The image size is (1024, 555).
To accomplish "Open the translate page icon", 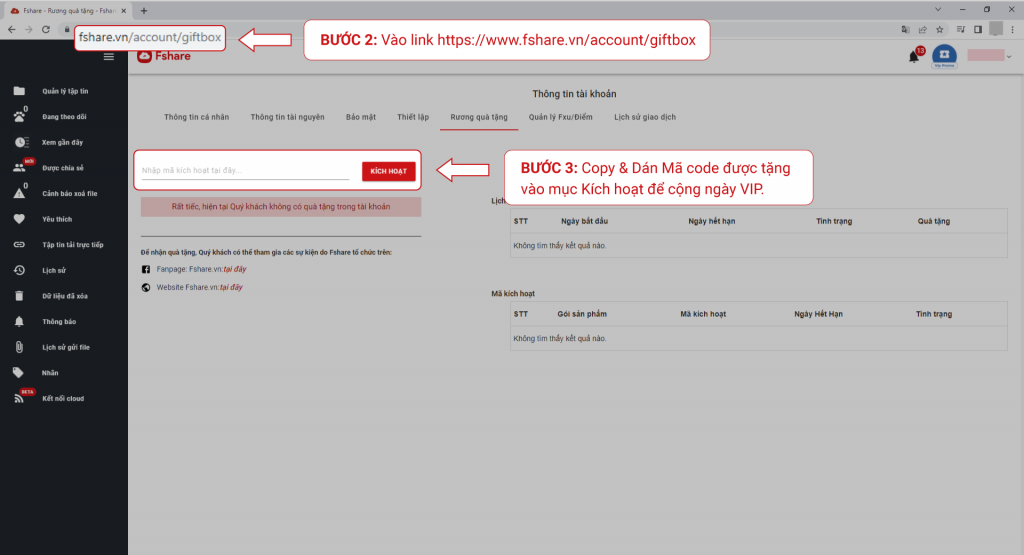I will pos(905,29).
